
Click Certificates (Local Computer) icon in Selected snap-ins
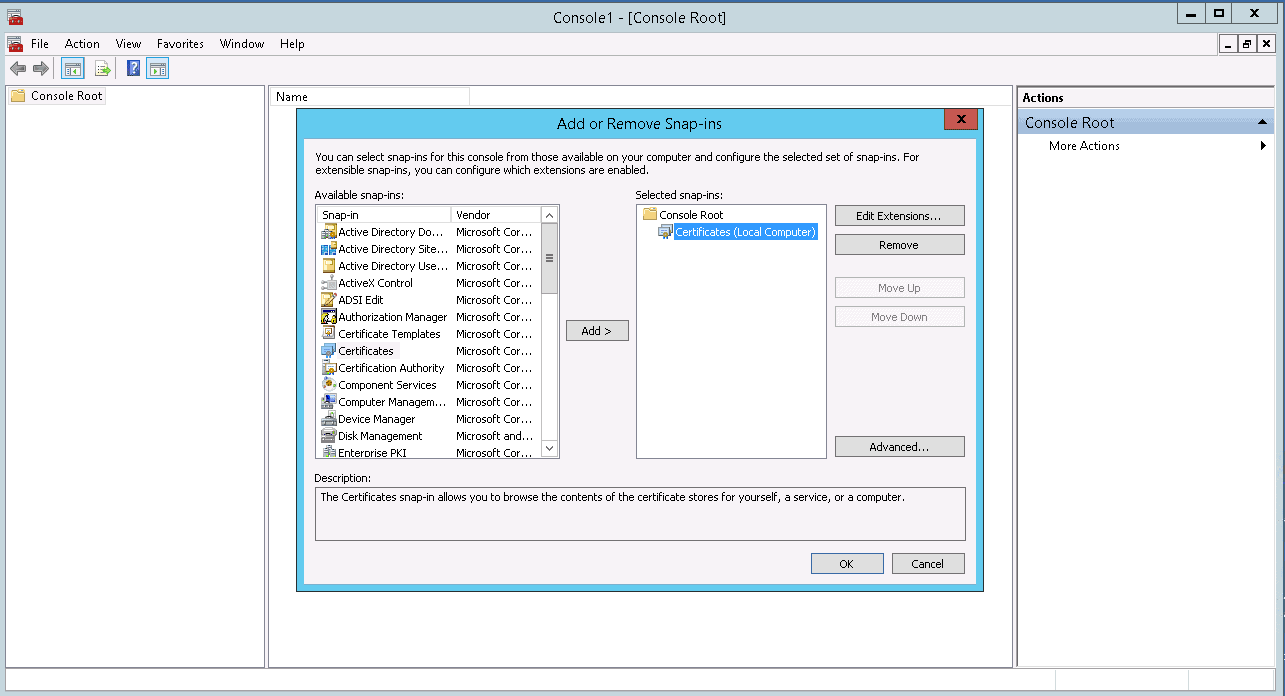click(x=665, y=232)
